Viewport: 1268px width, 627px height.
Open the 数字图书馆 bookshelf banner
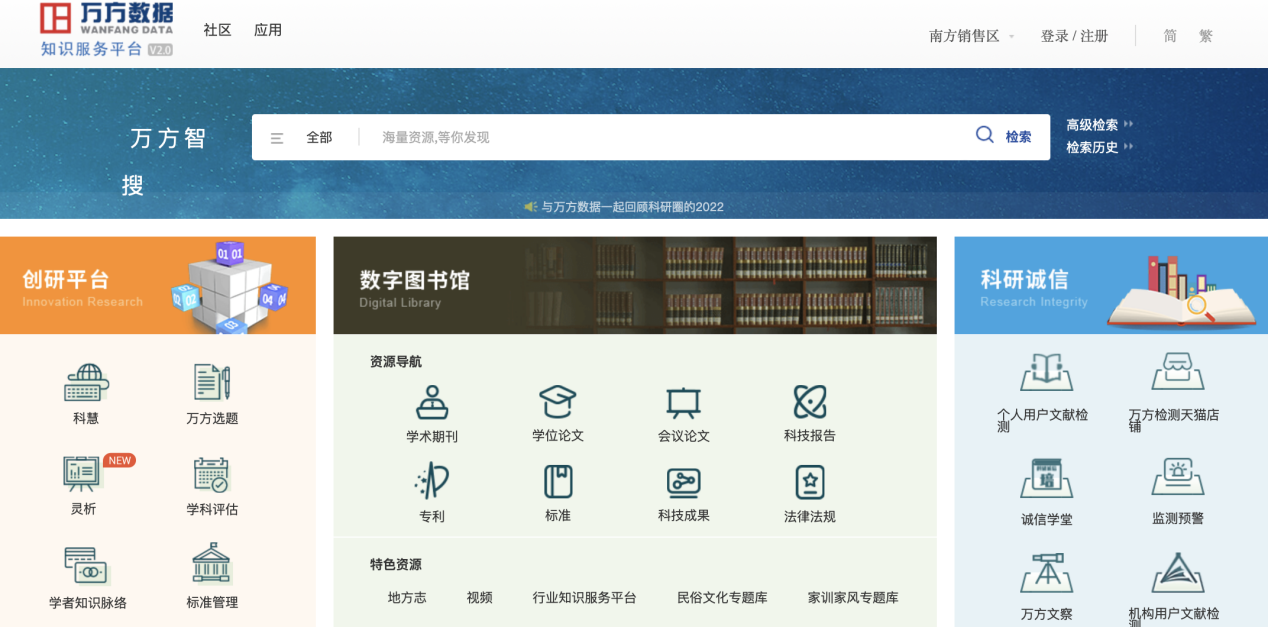point(635,285)
